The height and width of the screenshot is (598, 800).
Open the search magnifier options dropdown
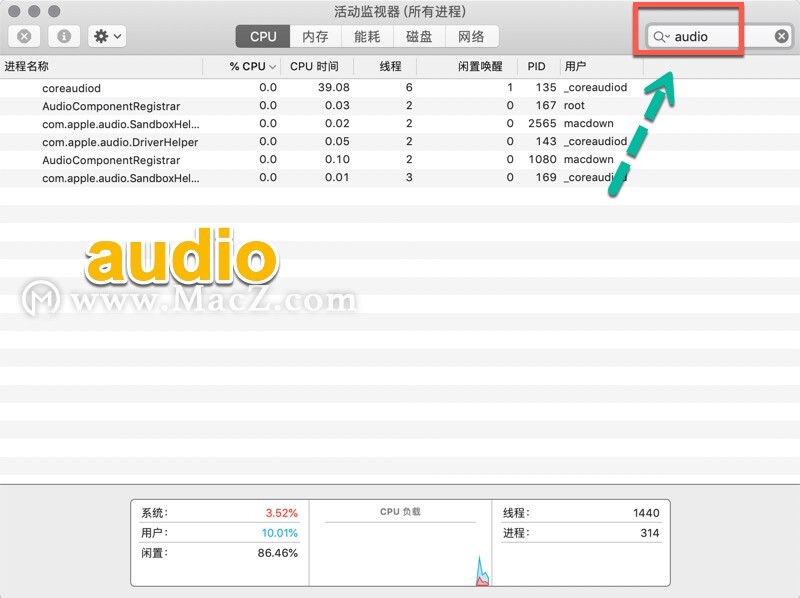pos(661,36)
